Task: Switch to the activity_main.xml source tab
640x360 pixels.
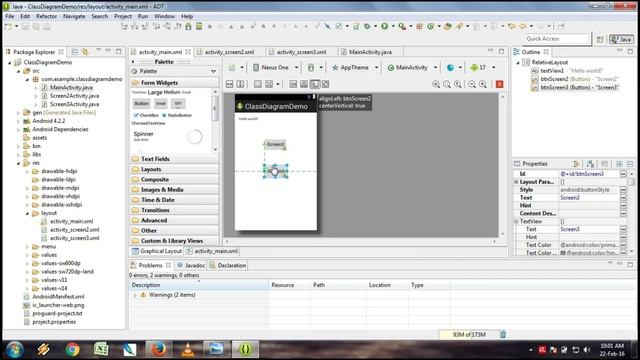Action: (x=212, y=251)
